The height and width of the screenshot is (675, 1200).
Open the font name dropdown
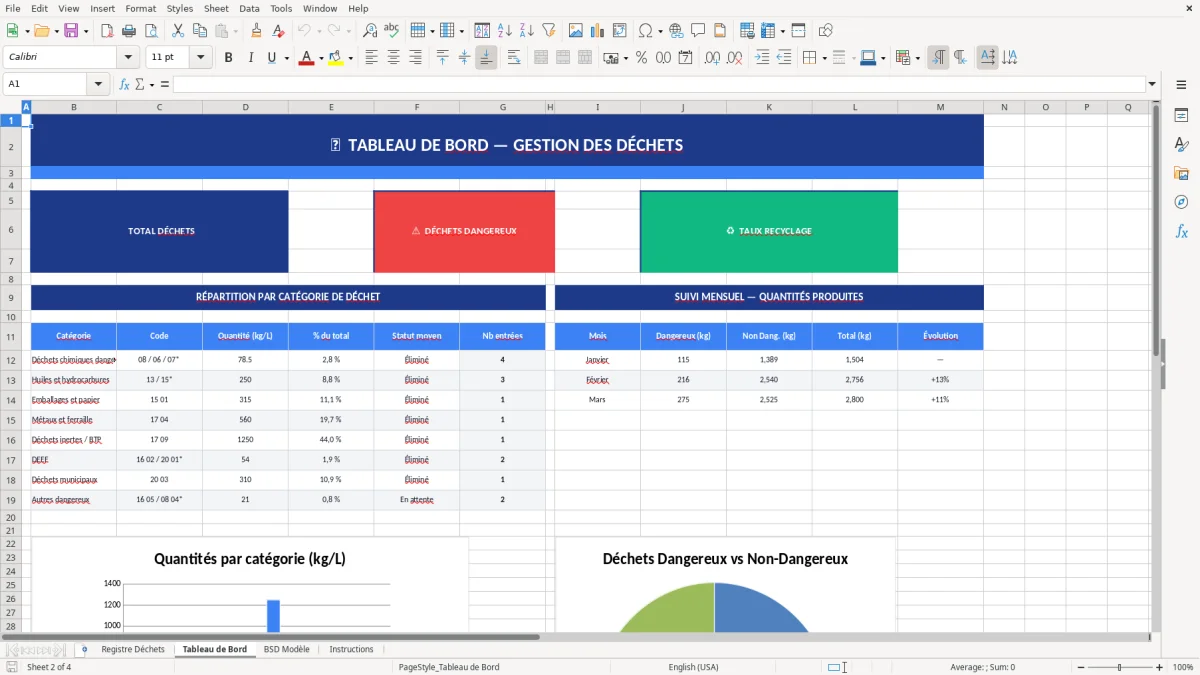click(128, 57)
